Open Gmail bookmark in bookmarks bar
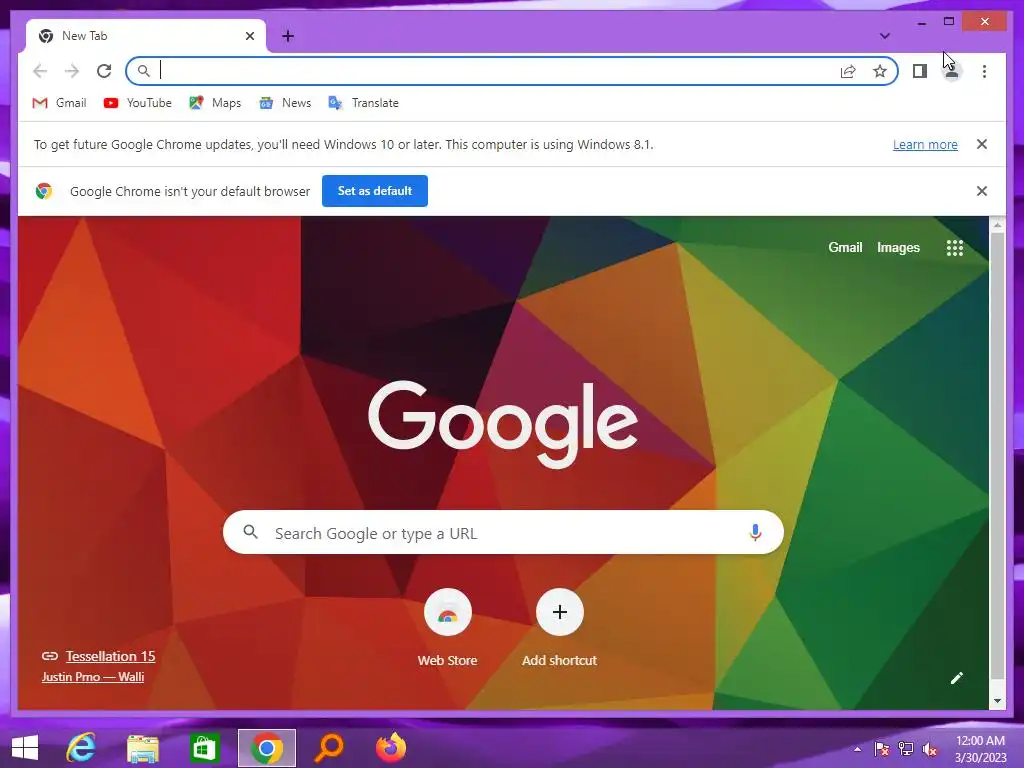 coord(59,103)
